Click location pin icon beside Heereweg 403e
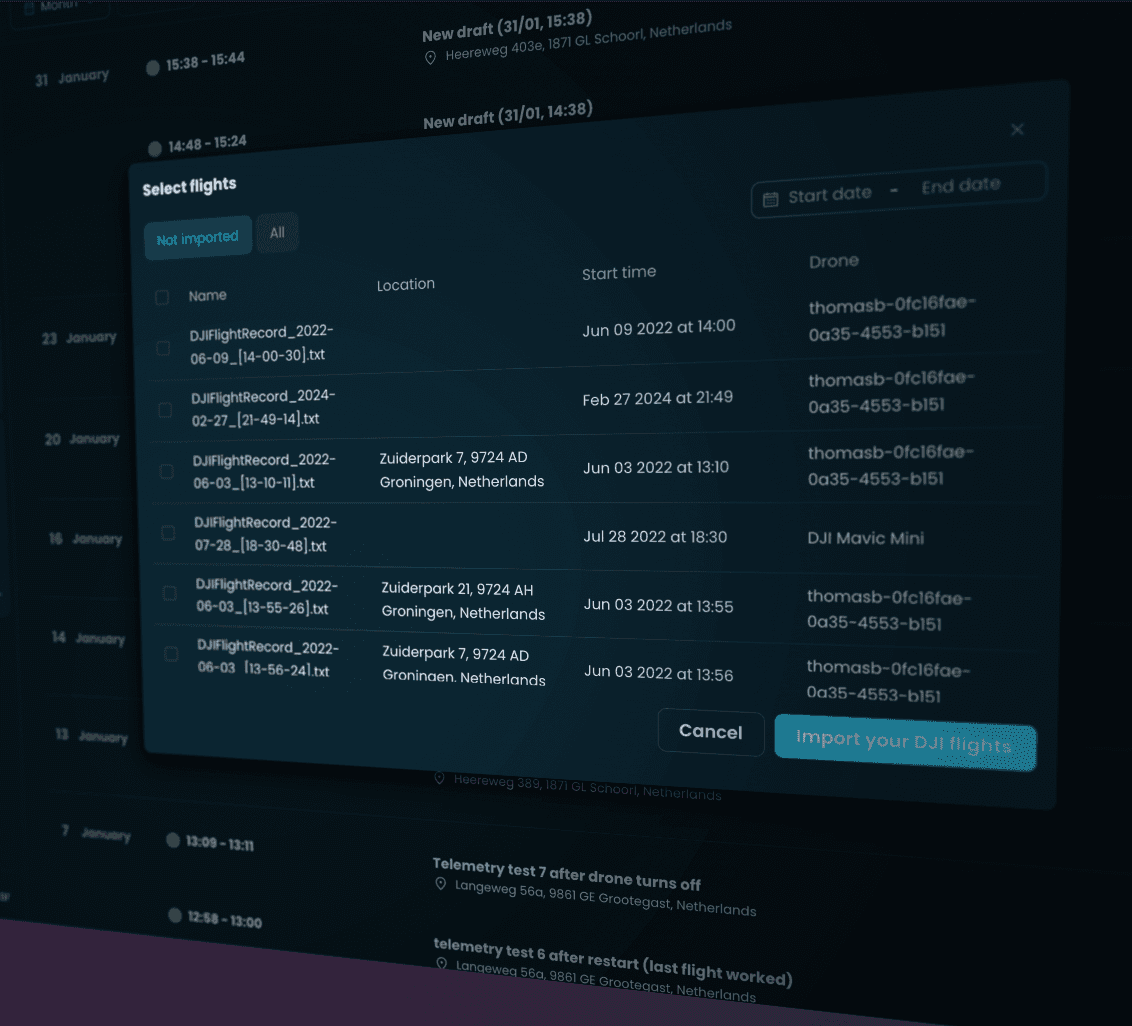 [430, 58]
